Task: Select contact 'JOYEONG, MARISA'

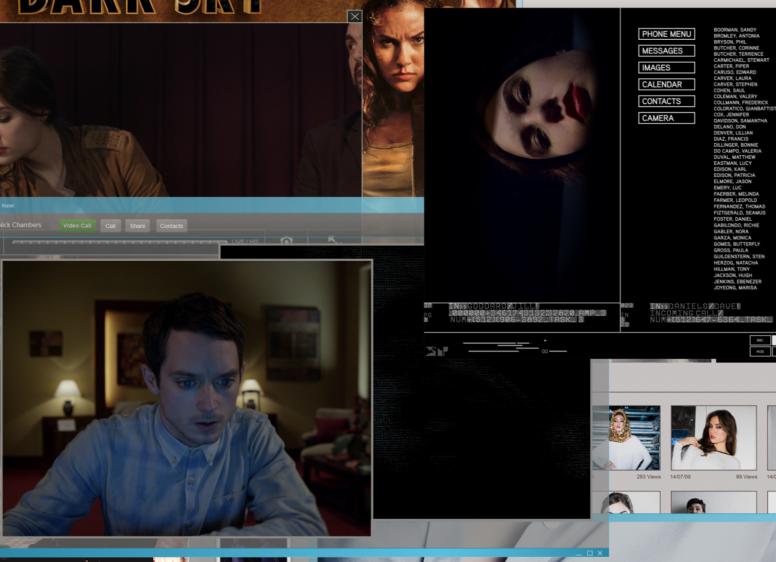Action: tap(735, 287)
